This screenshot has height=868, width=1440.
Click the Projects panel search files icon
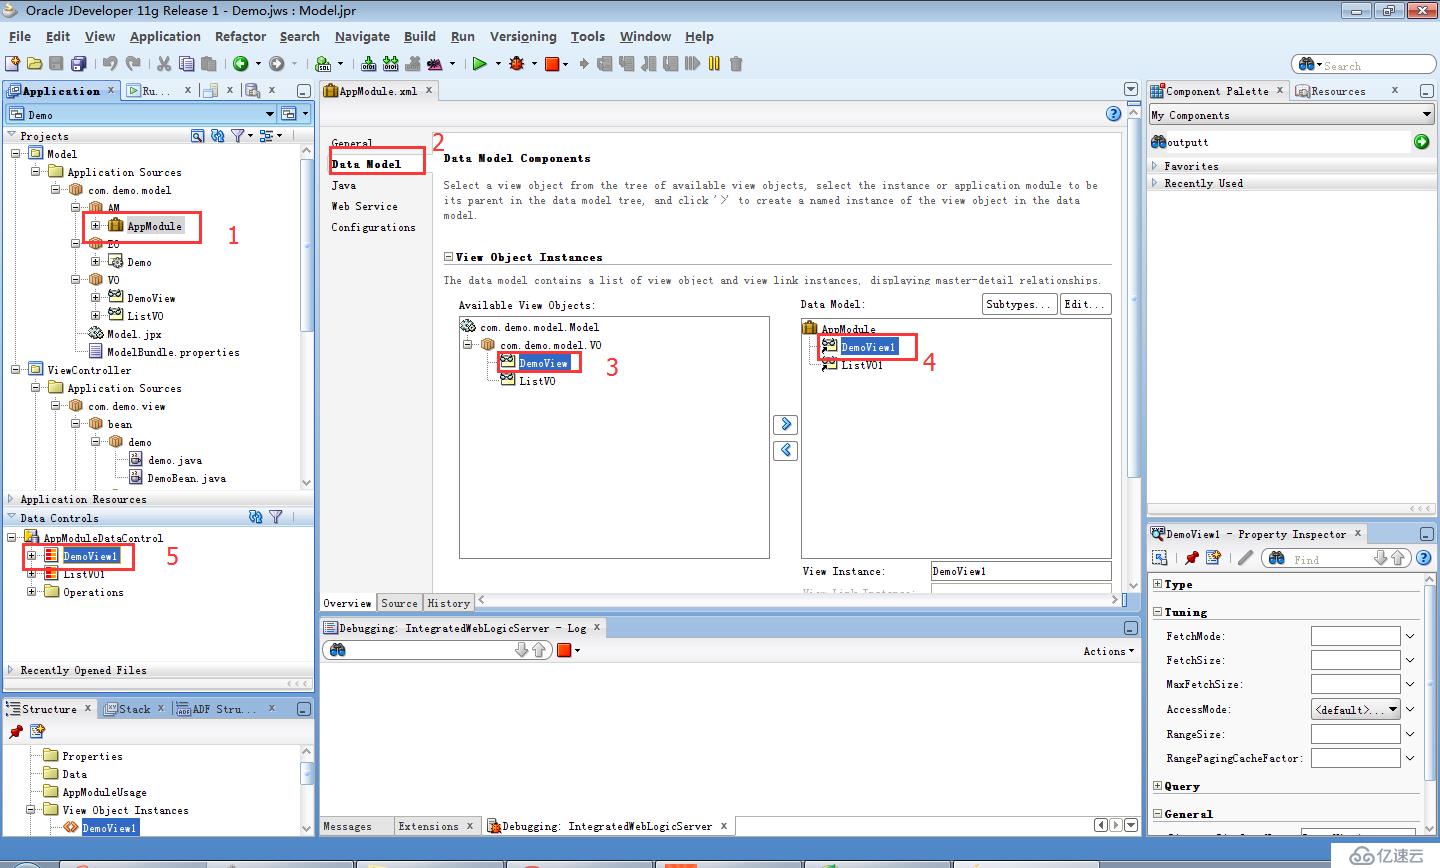198,136
